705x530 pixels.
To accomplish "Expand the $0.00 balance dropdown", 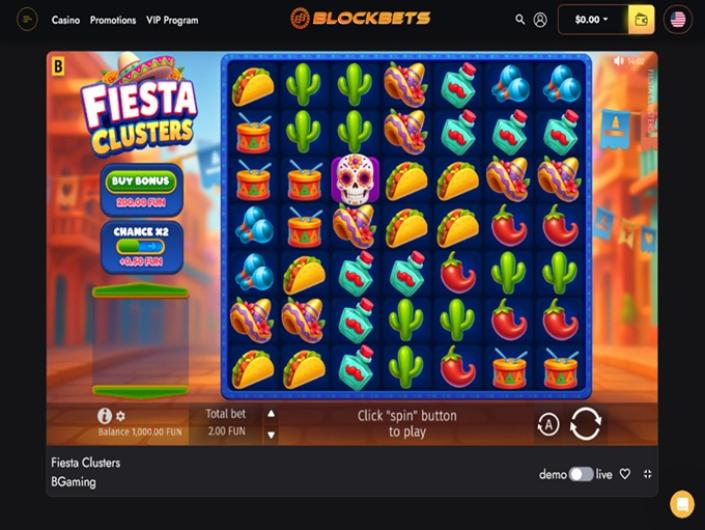I will click(591, 19).
